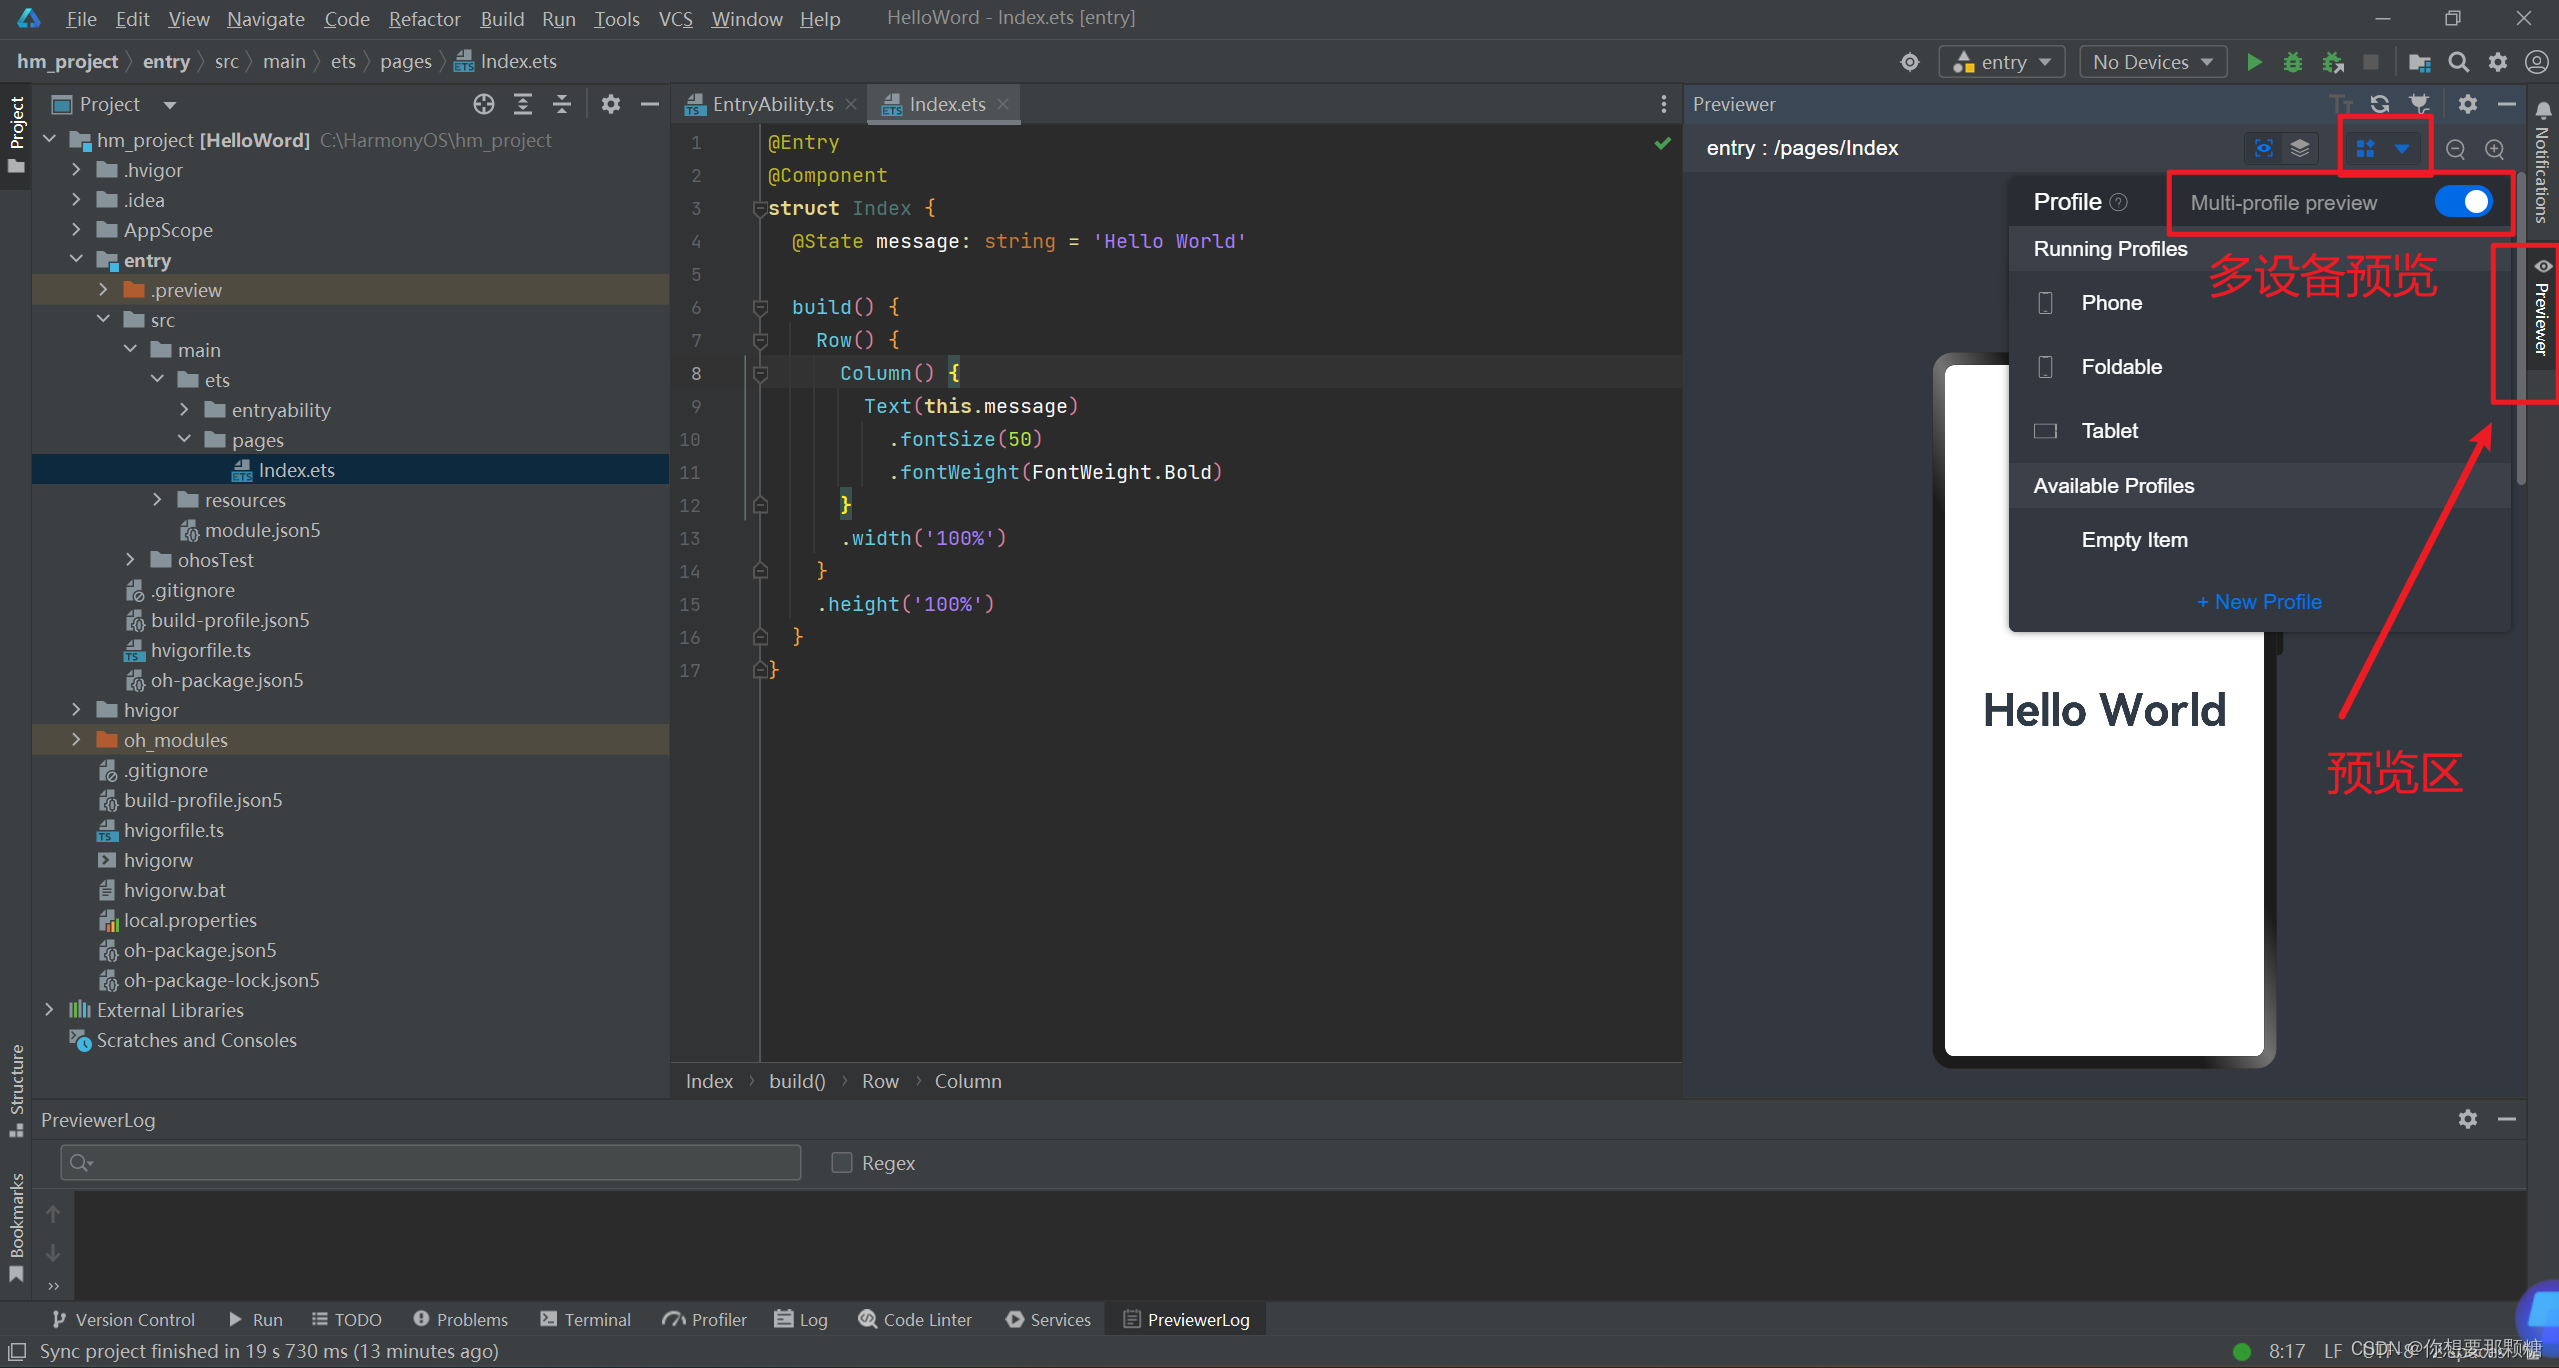The height and width of the screenshot is (1368, 2559).
Task: Zoom in the preview with magnifier plus
Action: point(2495,149)
